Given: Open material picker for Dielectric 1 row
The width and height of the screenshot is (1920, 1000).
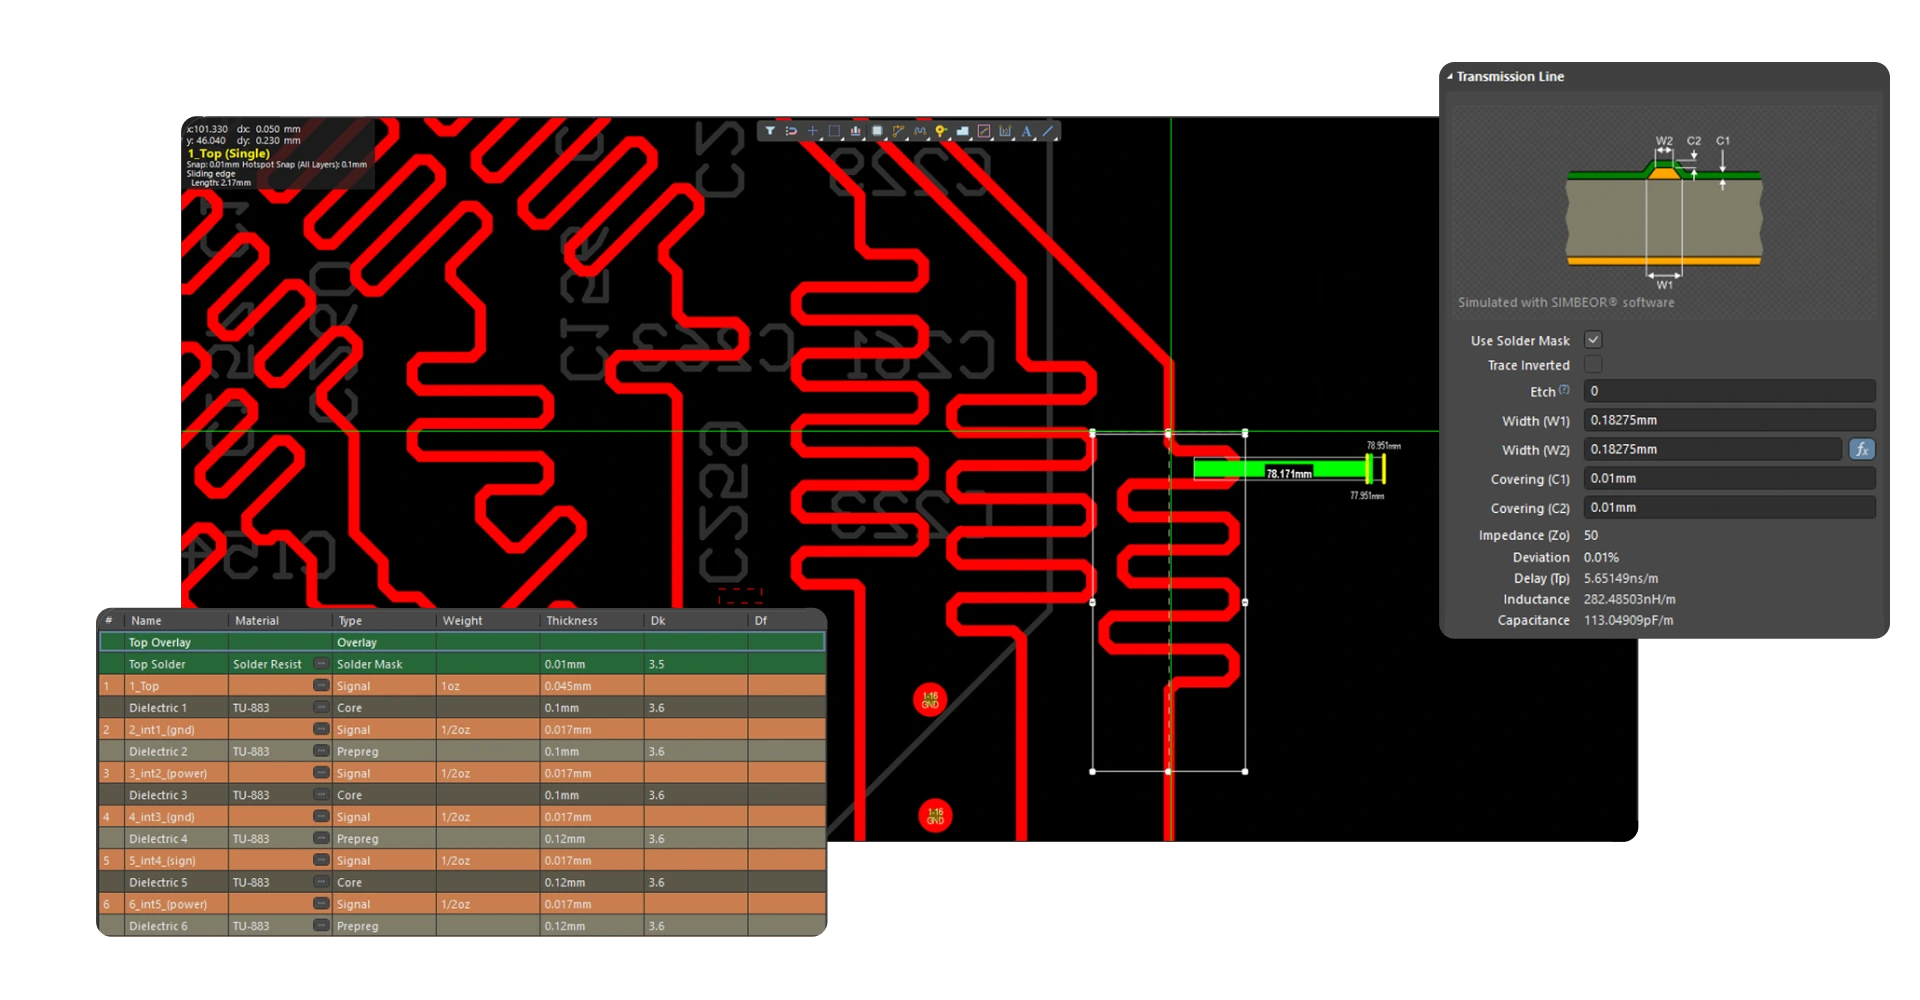Looking at the screenshot, I should [321, 707].
